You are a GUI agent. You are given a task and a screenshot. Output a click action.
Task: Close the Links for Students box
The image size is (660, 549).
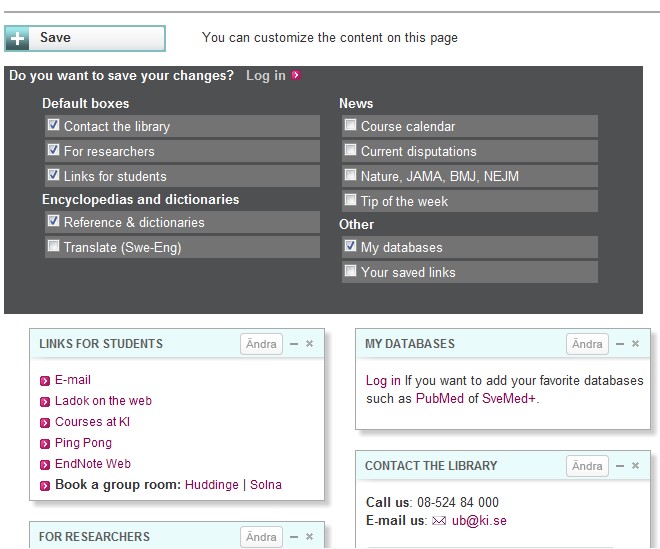tap(310, 344)
